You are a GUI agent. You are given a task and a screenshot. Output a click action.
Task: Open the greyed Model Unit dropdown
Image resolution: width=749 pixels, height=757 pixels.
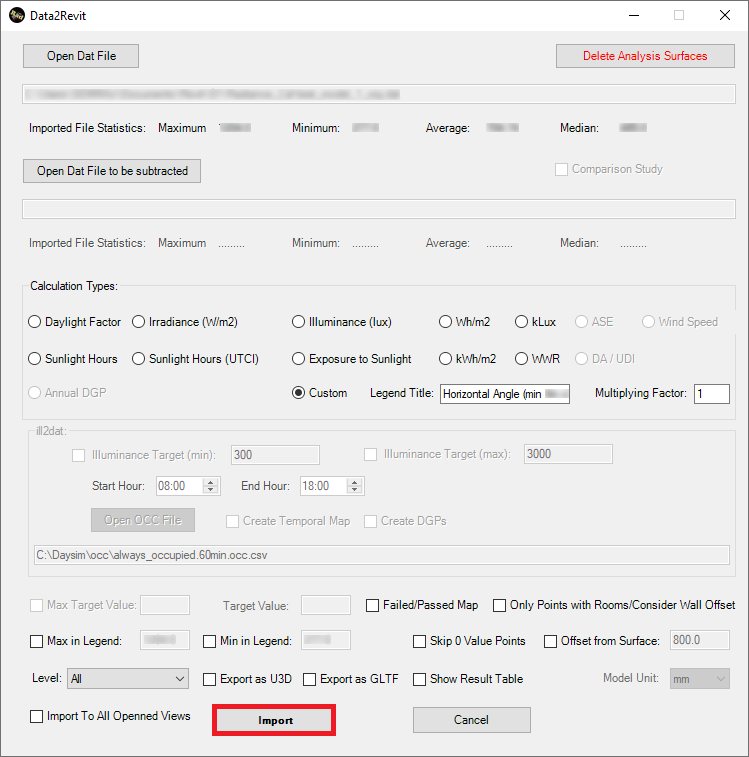pyautogui.click(x=699, y=679)
